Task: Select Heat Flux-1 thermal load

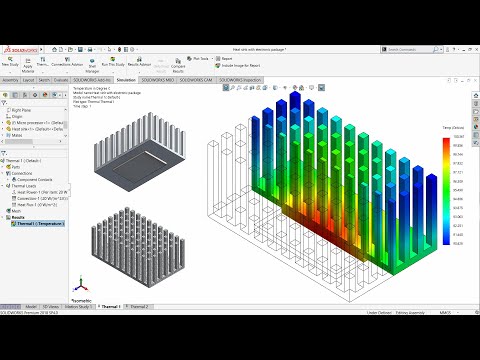Action: click(x=34, y=205)
